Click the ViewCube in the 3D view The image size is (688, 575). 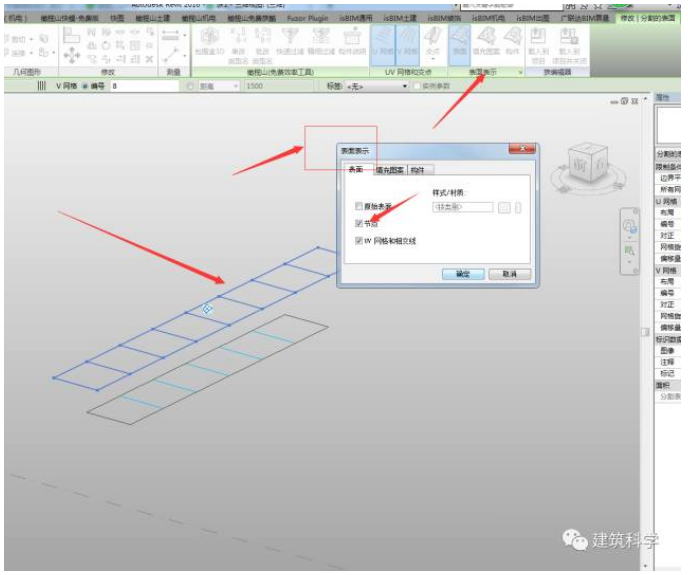pyautogui.click(x=588, y=164)
